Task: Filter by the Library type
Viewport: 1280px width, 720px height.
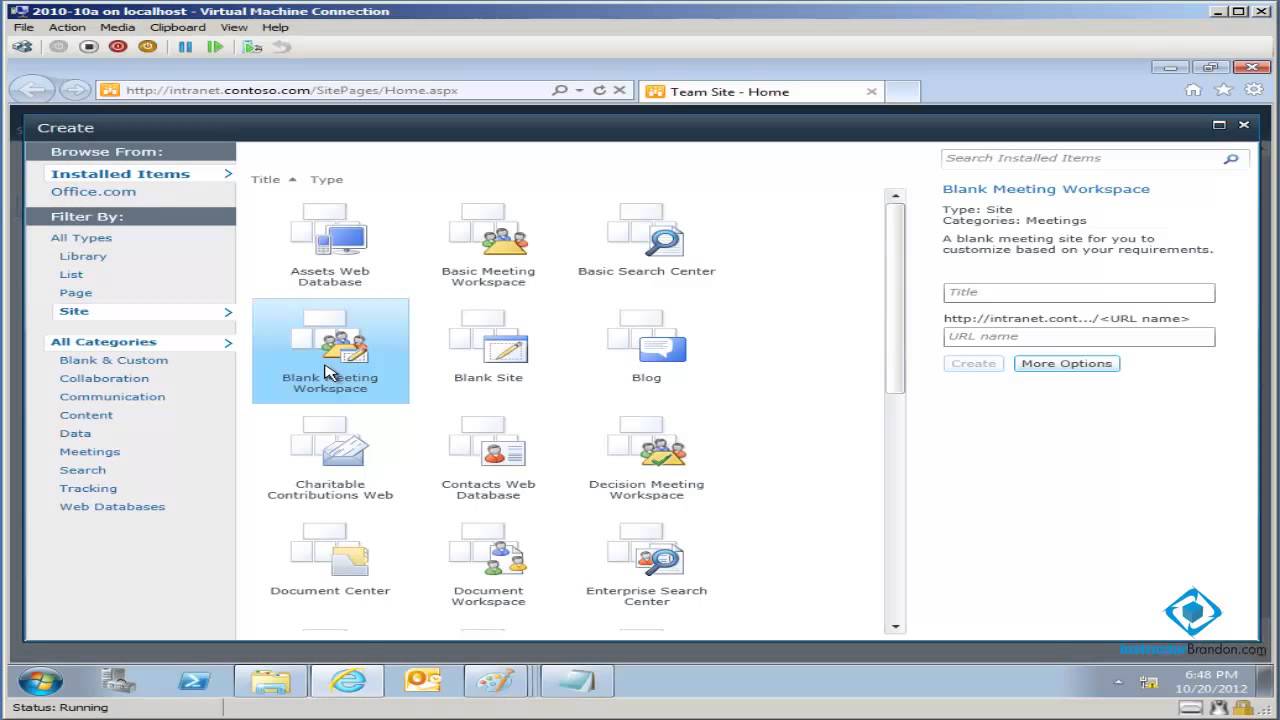Action: [83, 256]
